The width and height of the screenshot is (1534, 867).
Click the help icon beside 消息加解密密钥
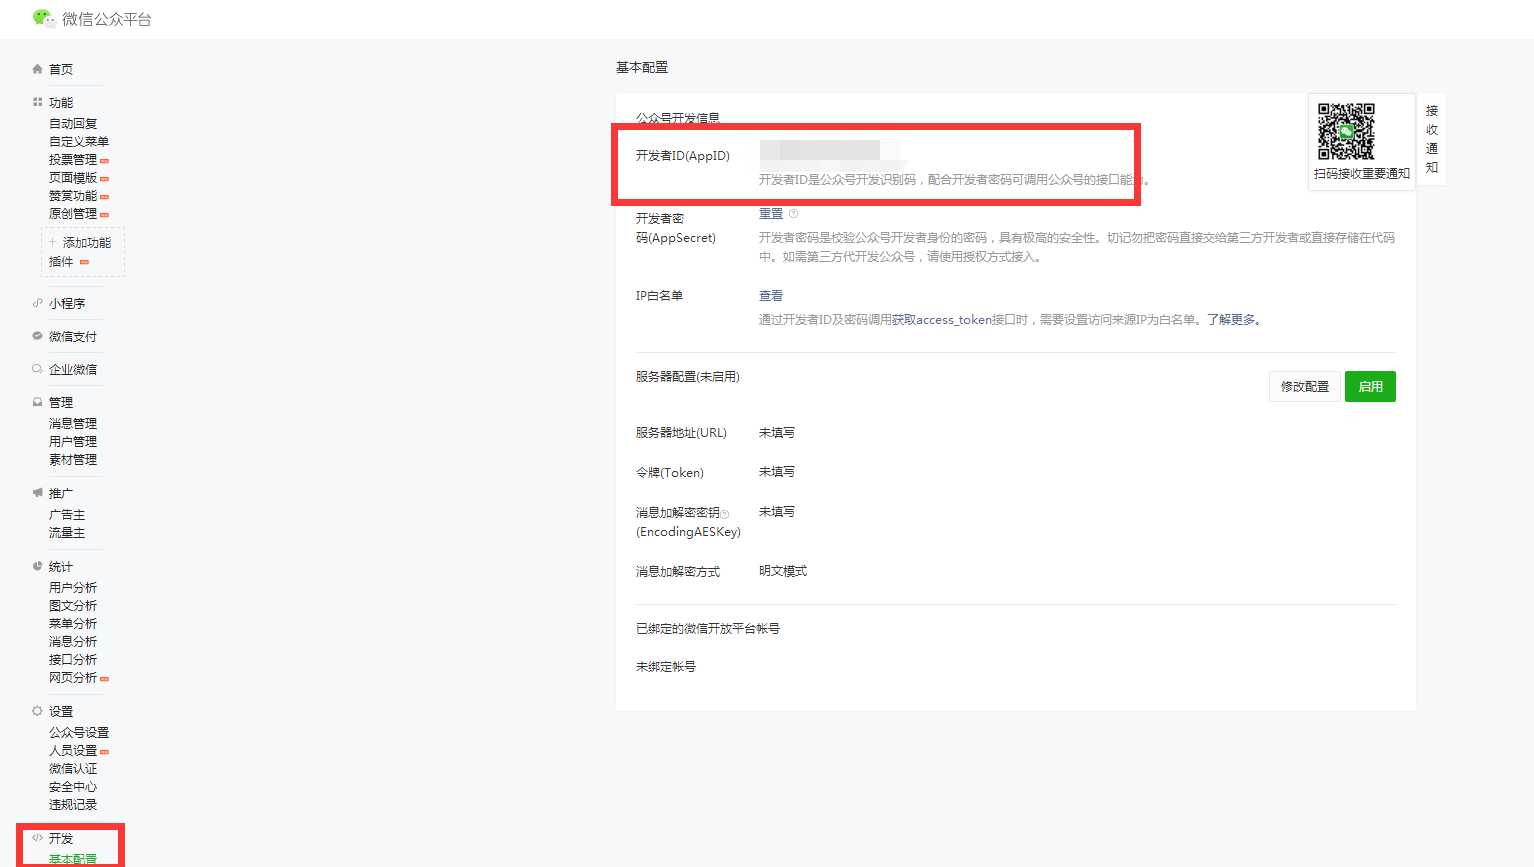725,514
